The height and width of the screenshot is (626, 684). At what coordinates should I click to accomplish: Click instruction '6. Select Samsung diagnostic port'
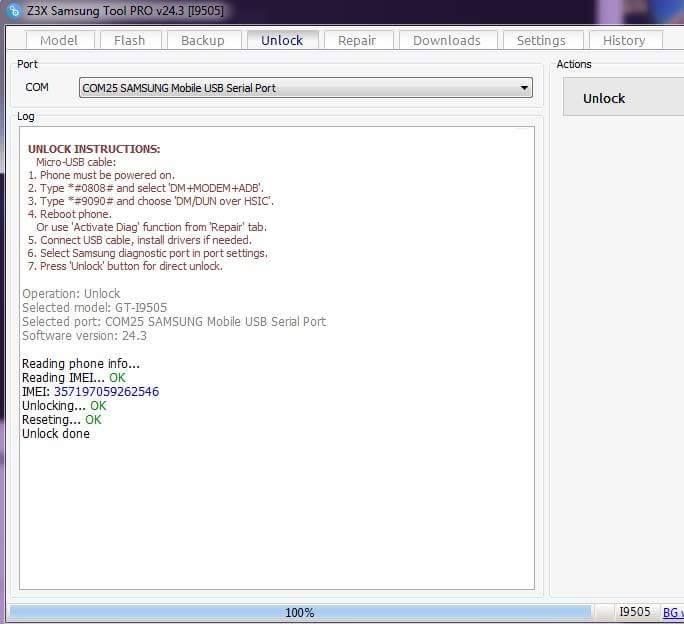[148, 253]
